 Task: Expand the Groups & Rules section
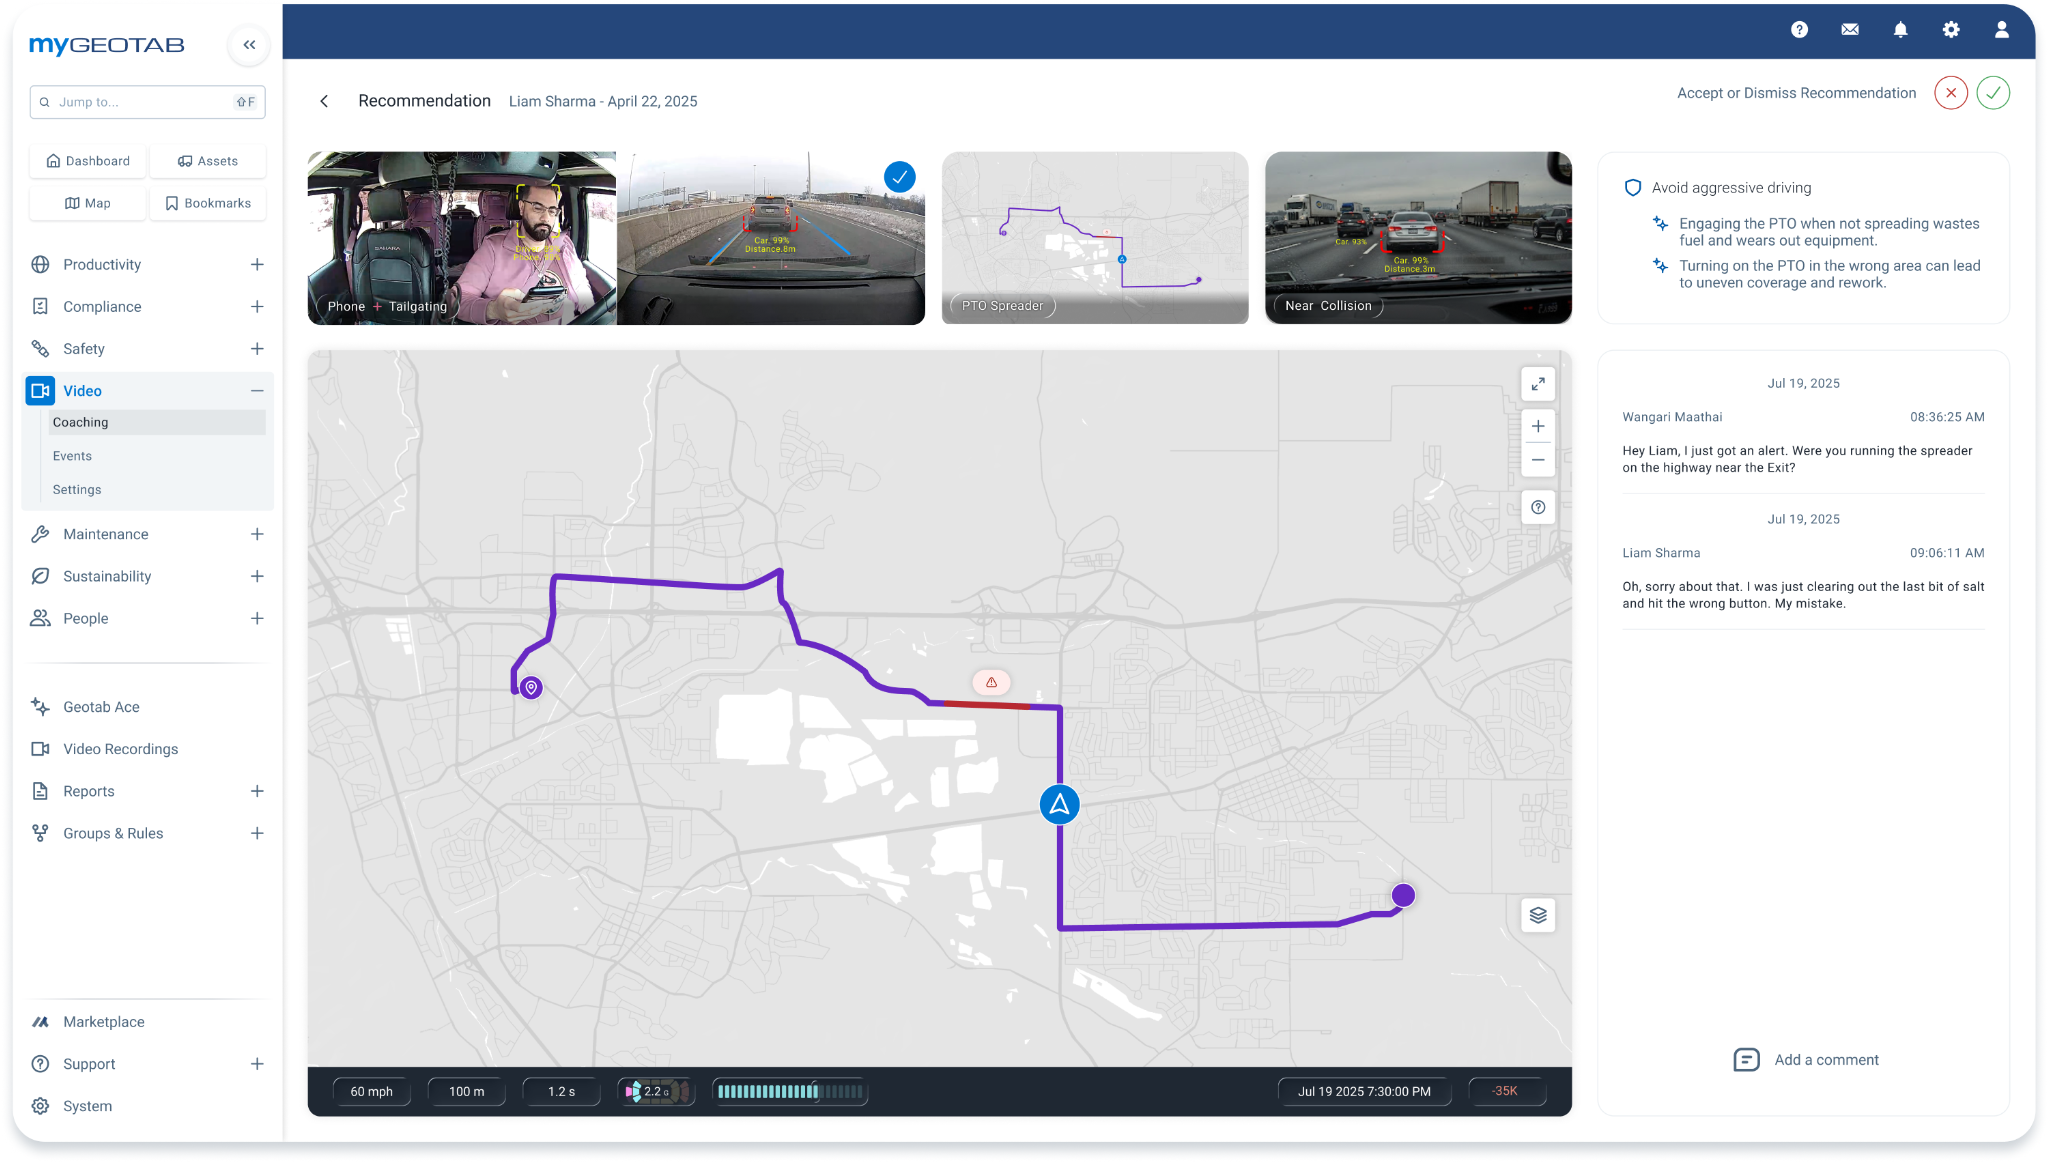tap(257, 833)
